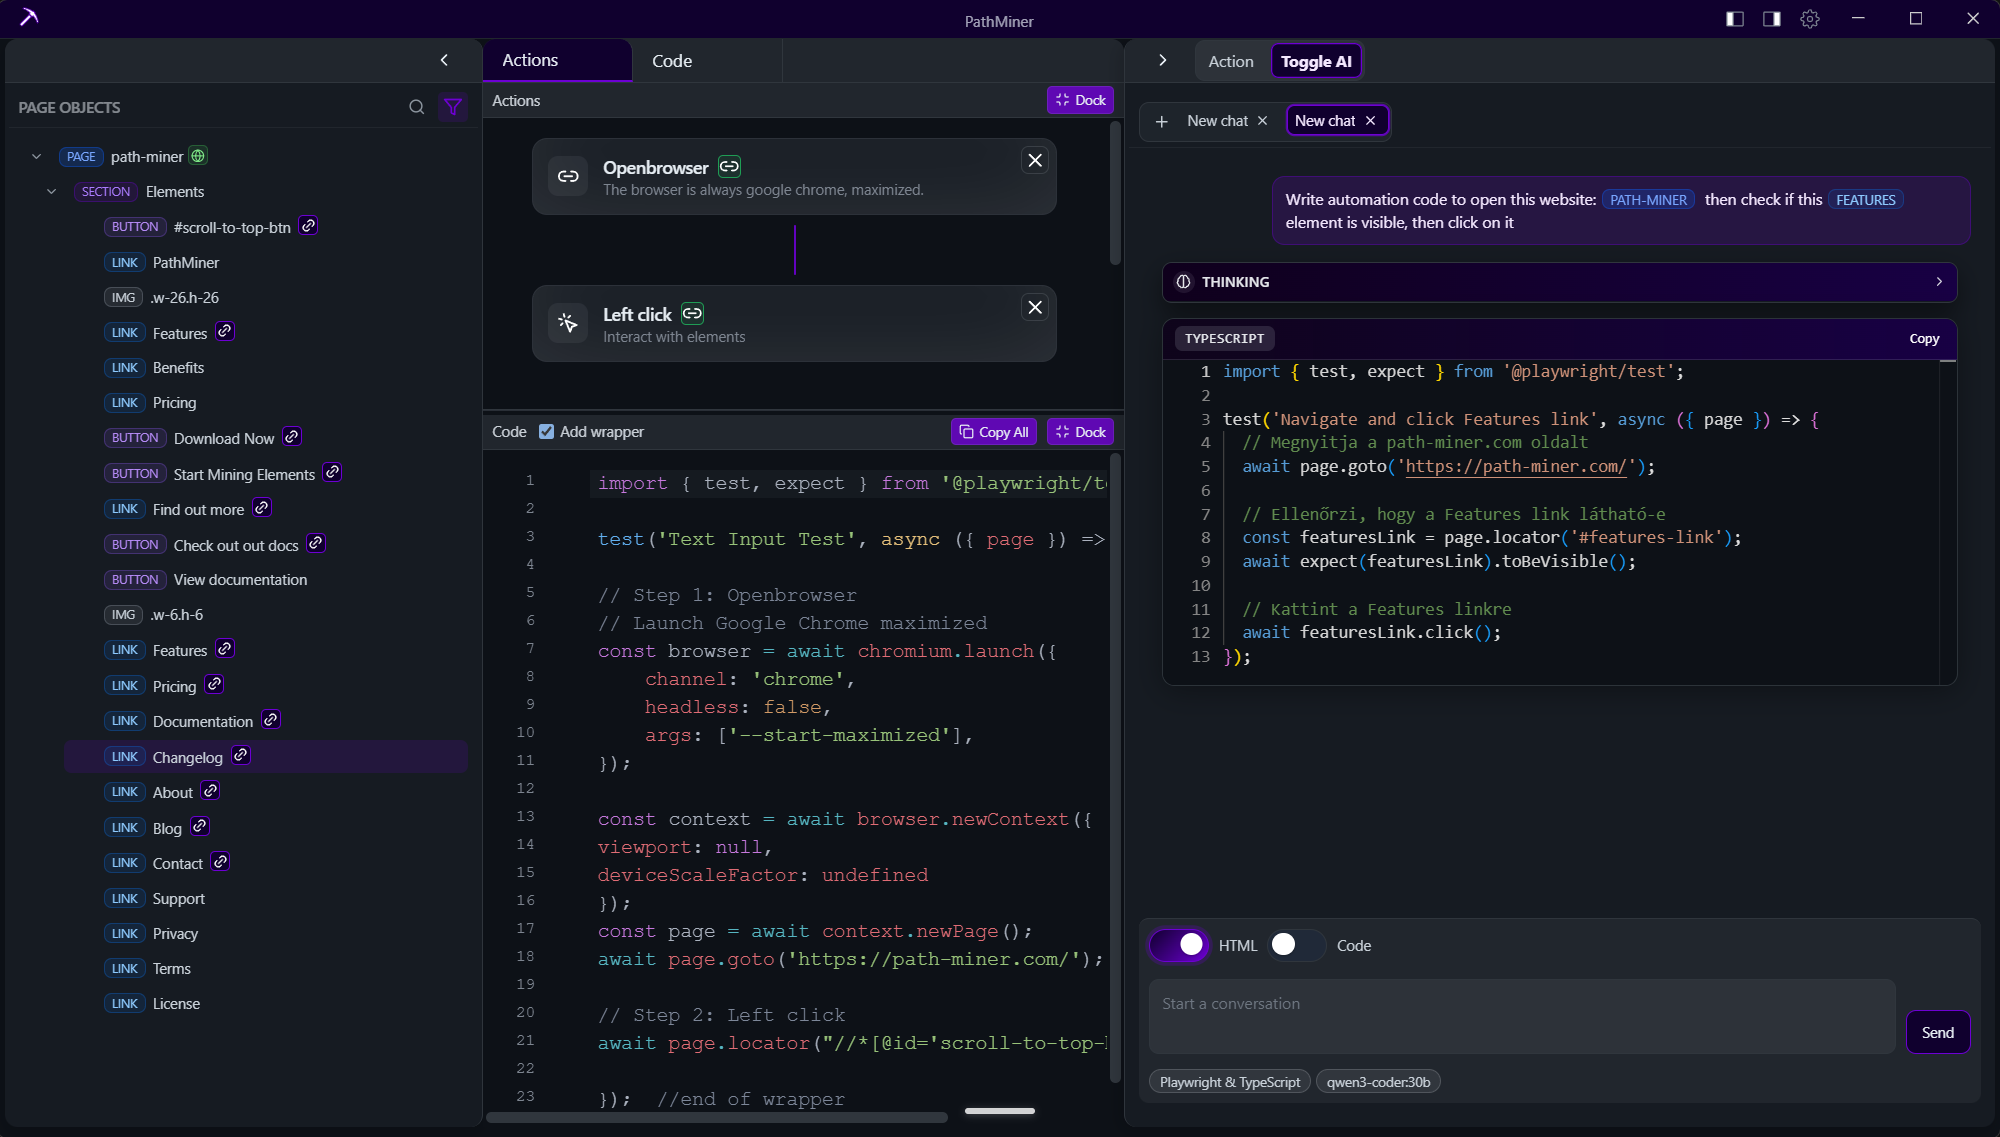Collapse the Elements section in Page Objects
2000x1137 pixels.
(x=51, y=191)
